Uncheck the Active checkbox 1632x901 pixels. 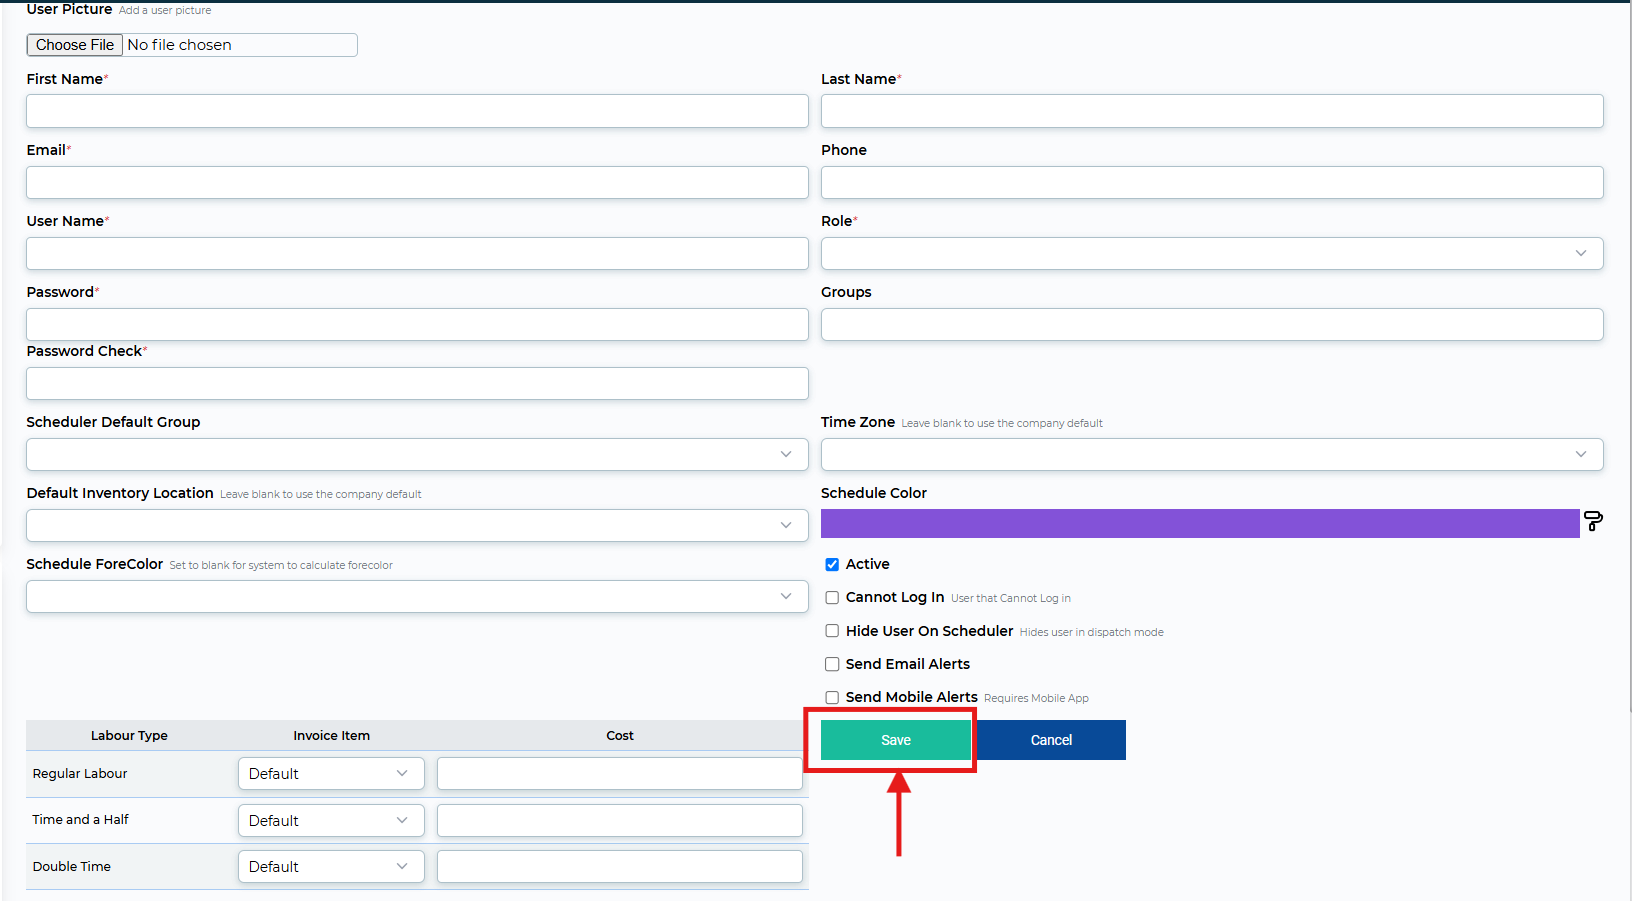click(832, 565)
